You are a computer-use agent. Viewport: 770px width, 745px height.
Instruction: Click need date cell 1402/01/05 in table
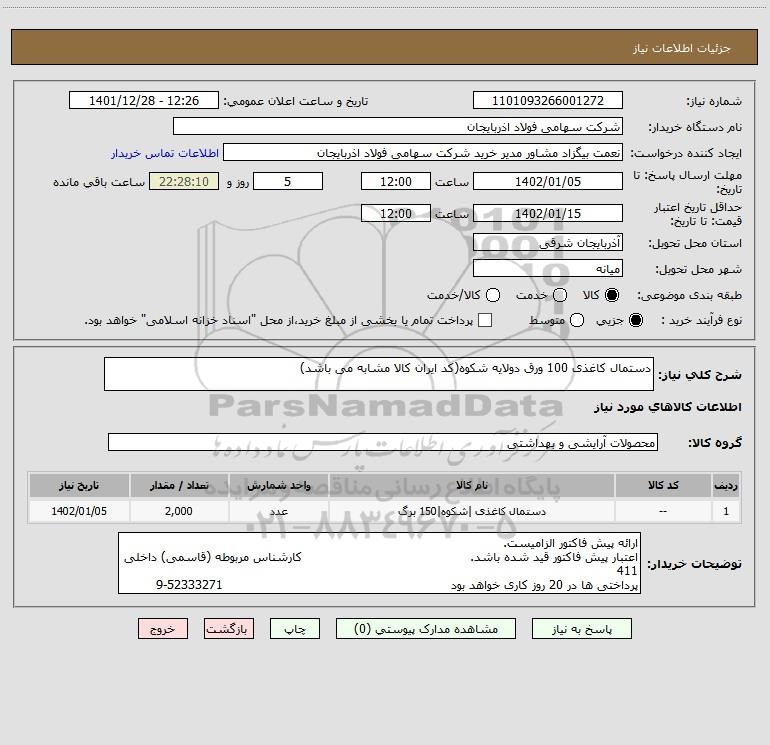79,511
